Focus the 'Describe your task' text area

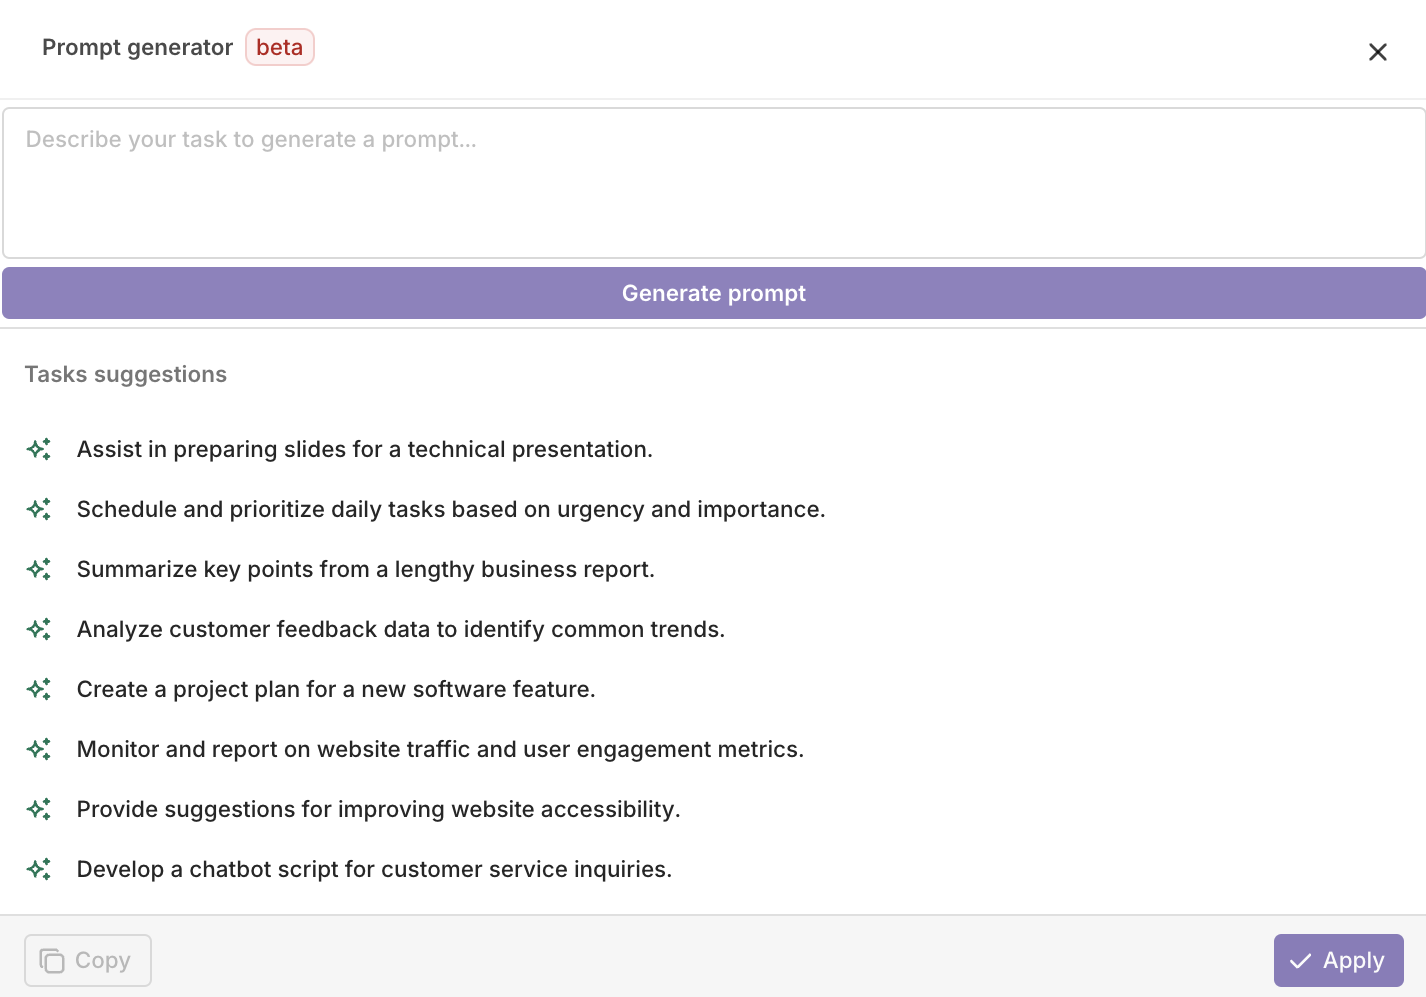(714, 183)
